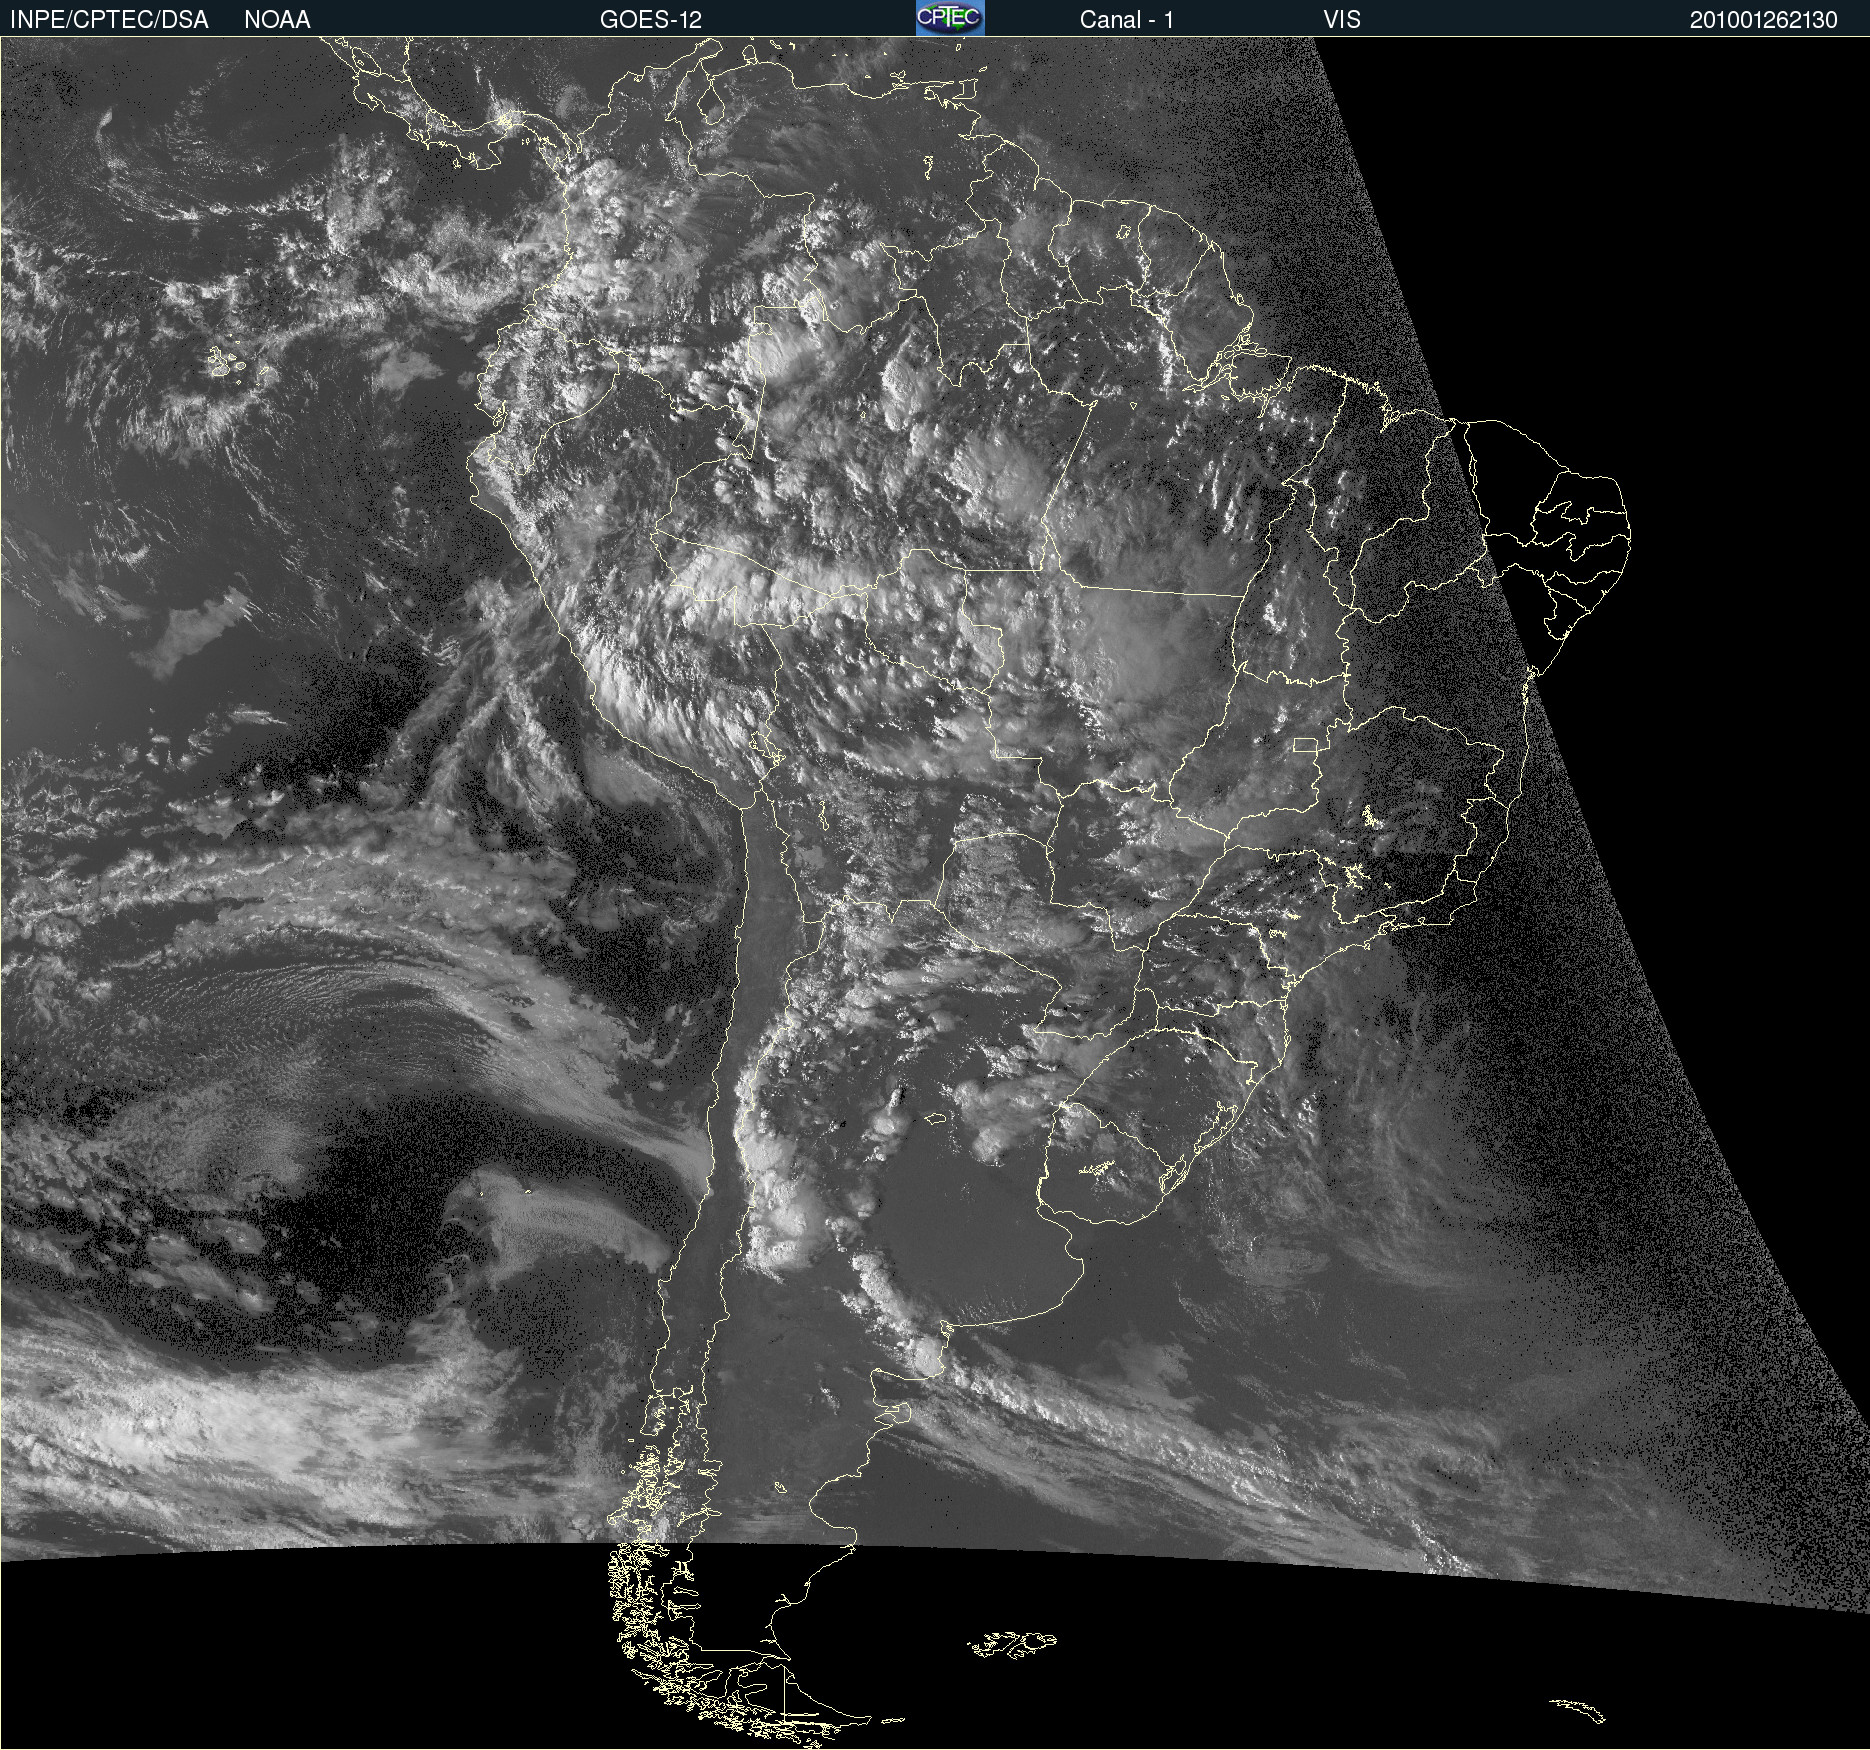Select the INPE/CPTEC/DSA header text
The image size is (1870, 1750).
[109, 20]
